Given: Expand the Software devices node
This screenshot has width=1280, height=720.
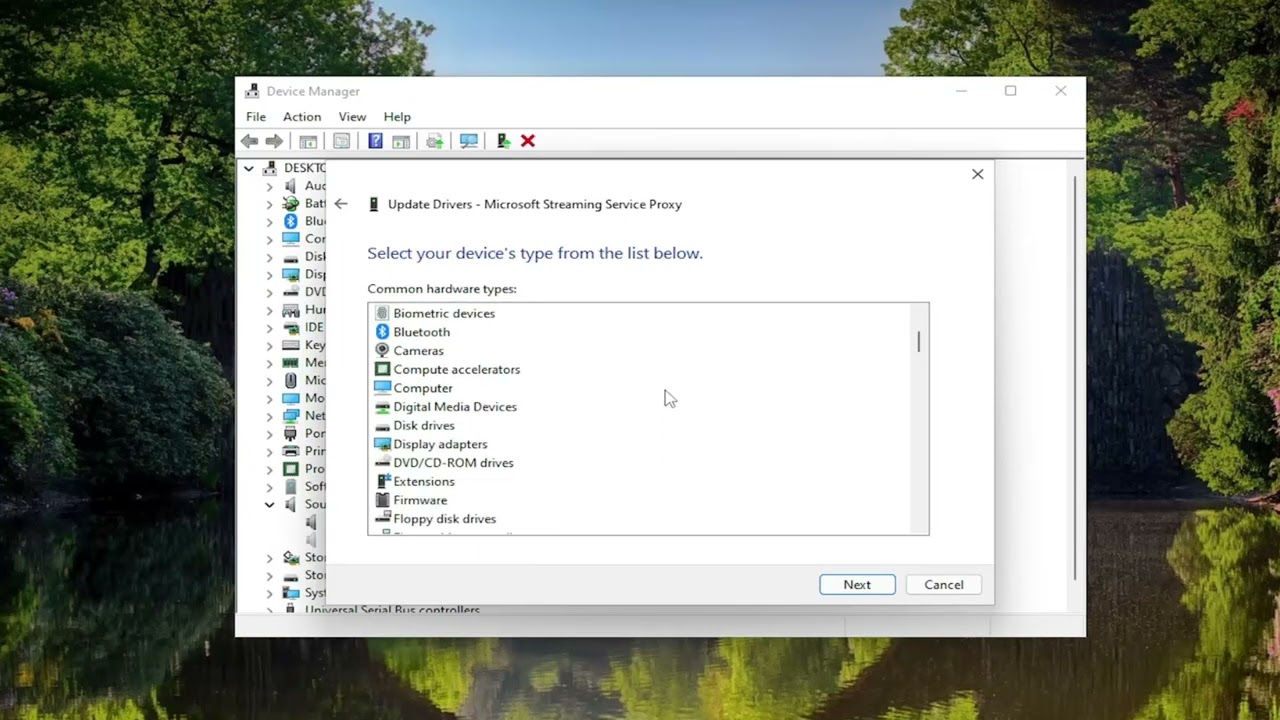Looking at the screenshot, I should click(269, 487).
